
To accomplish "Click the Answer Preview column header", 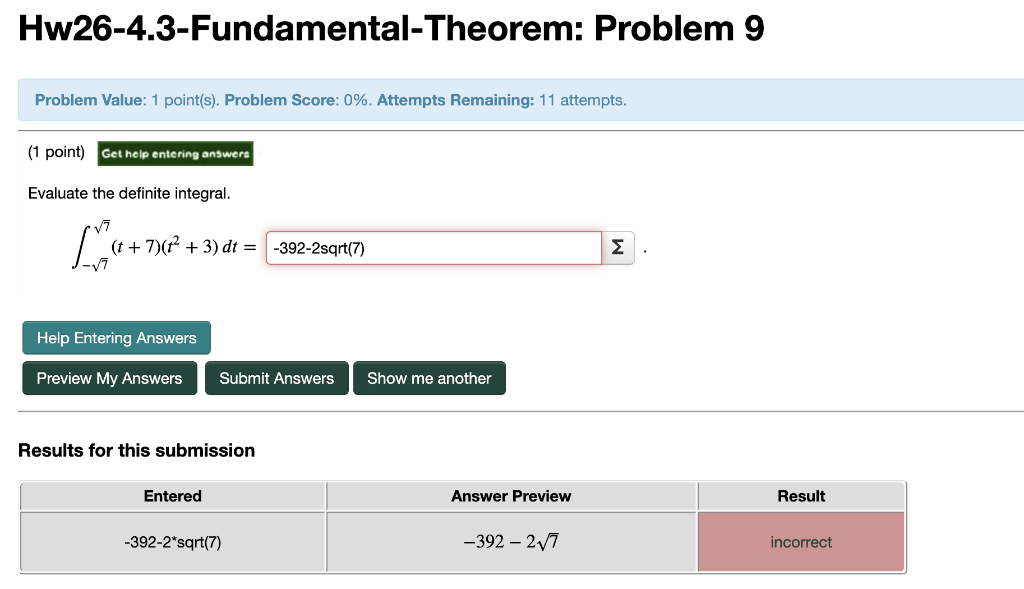I will [511, 496].
